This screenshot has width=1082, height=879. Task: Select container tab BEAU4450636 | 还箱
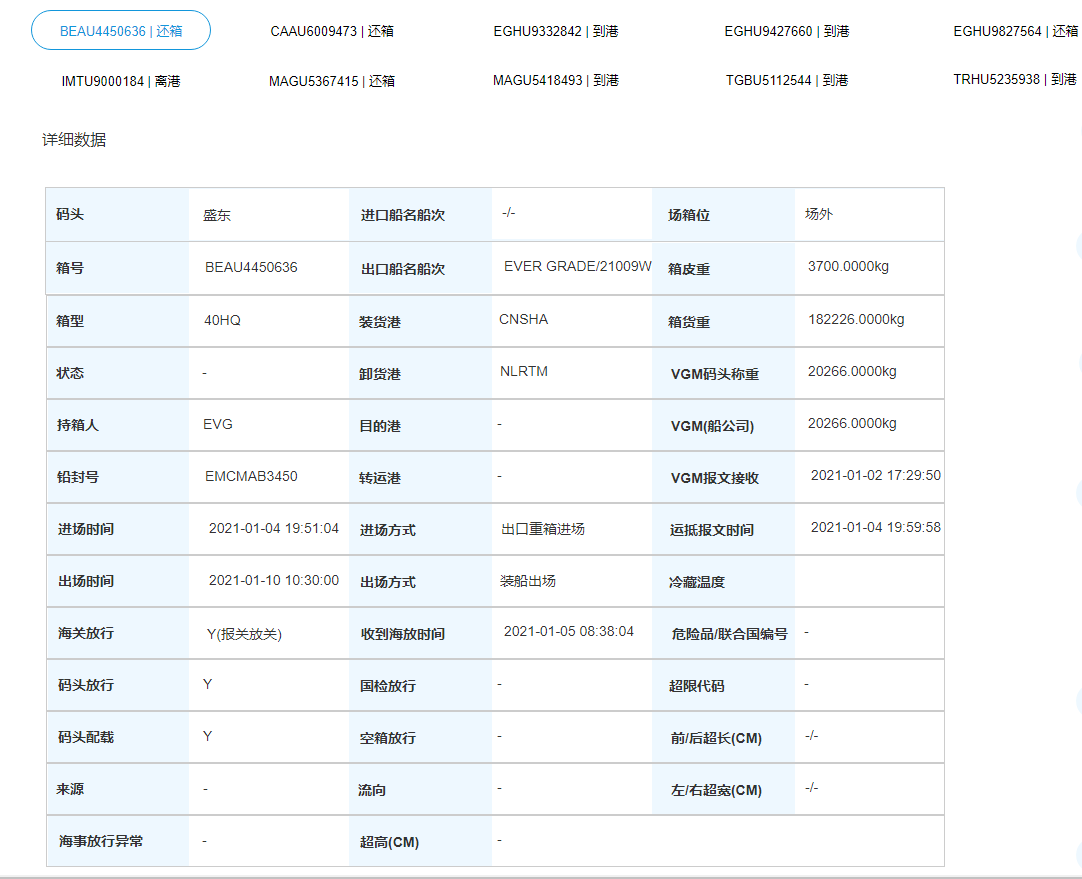pos(121,30)
